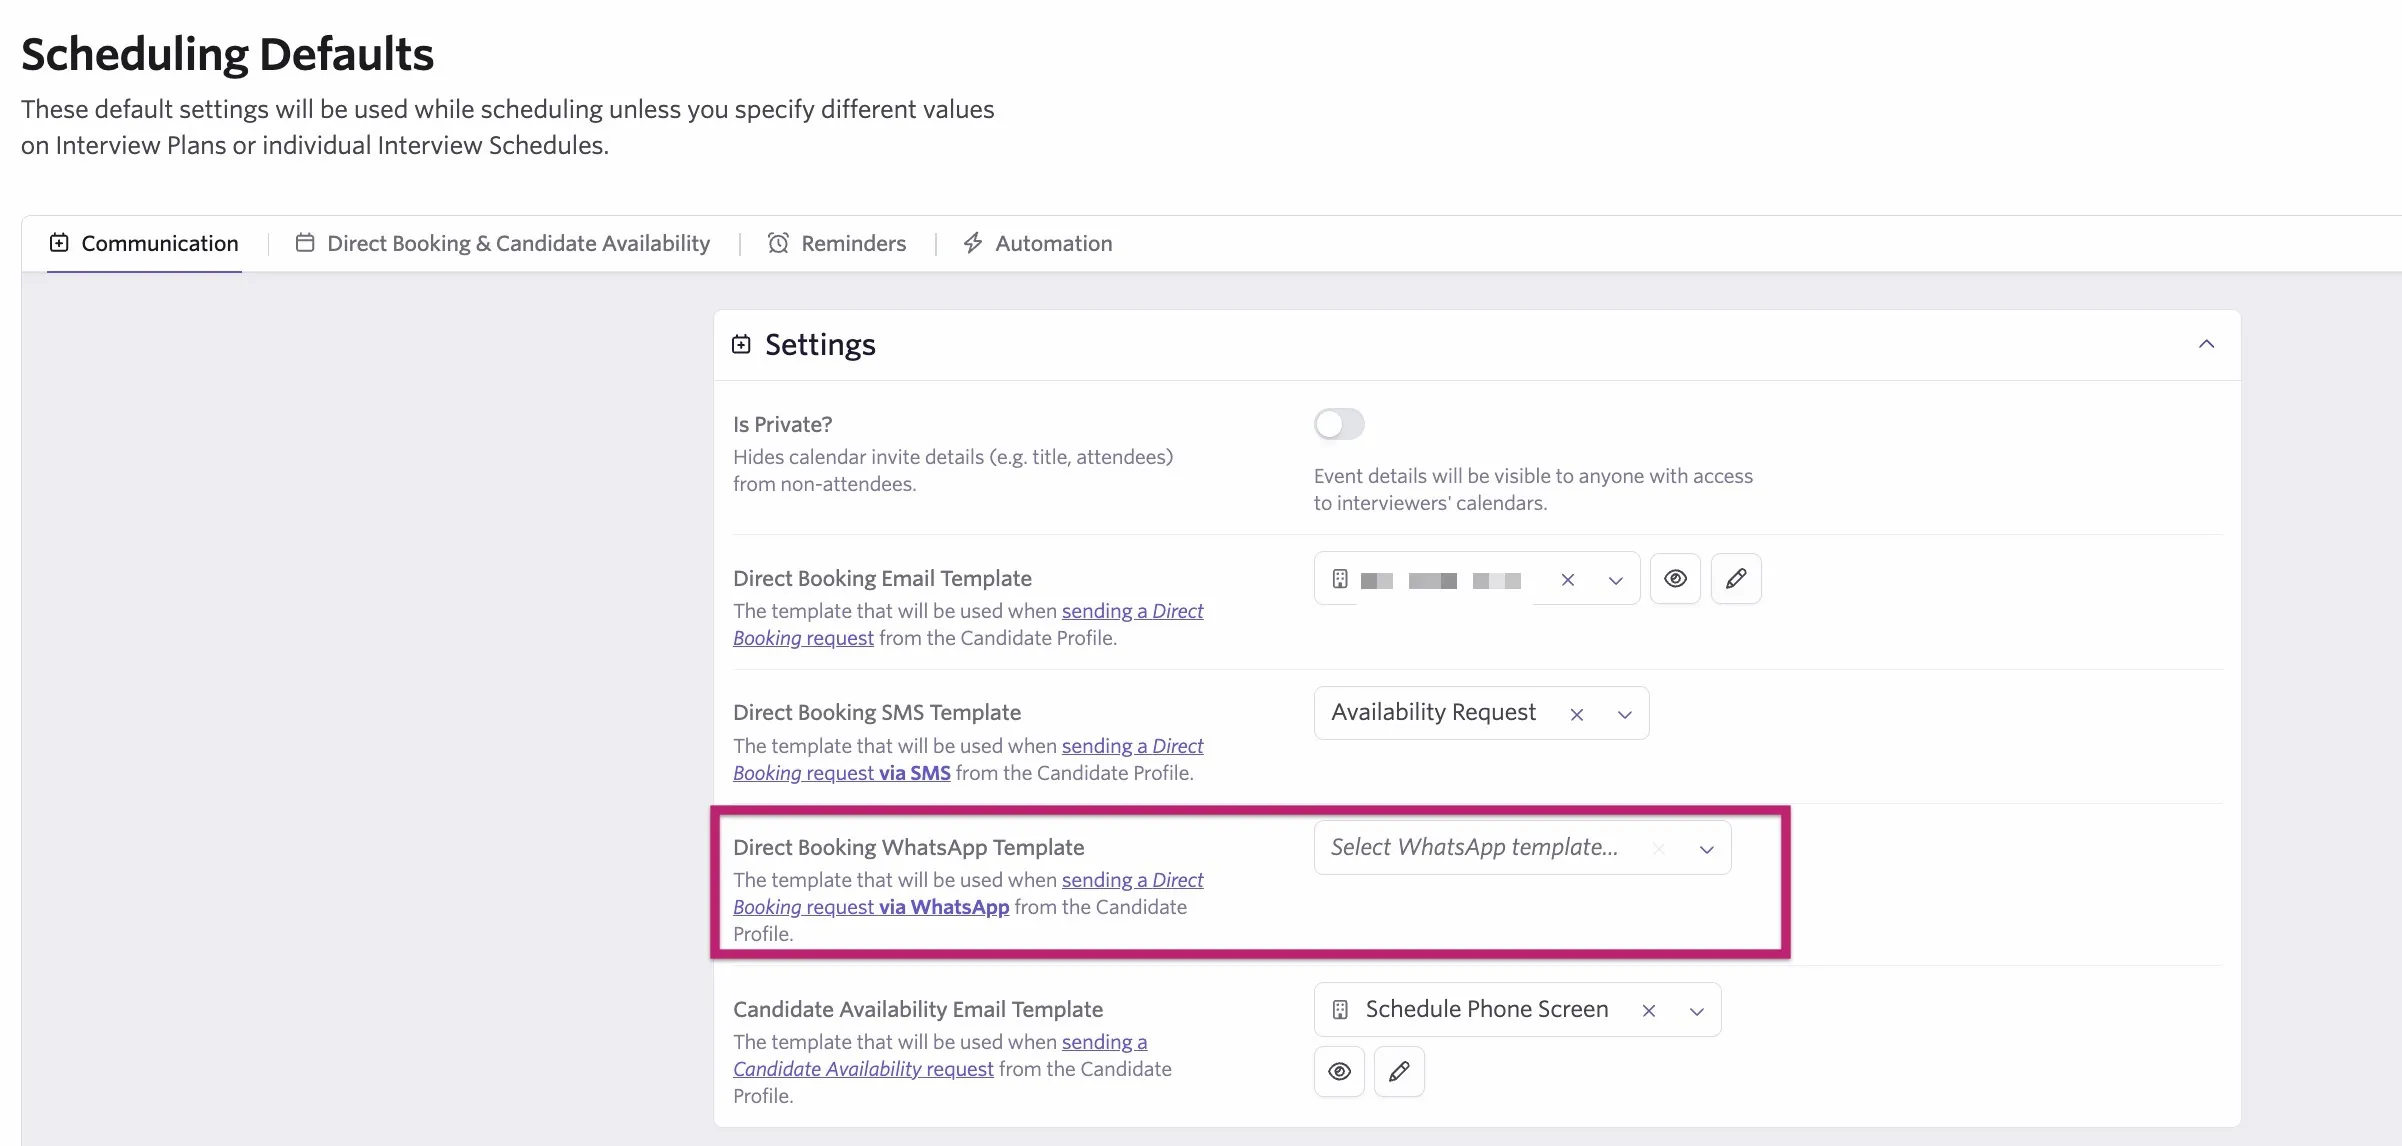Viewport: 2402px width, 1146px height.
Task: Expand the Direct Booking SMS Template dropdown
Action: [x=1624, y=714]
